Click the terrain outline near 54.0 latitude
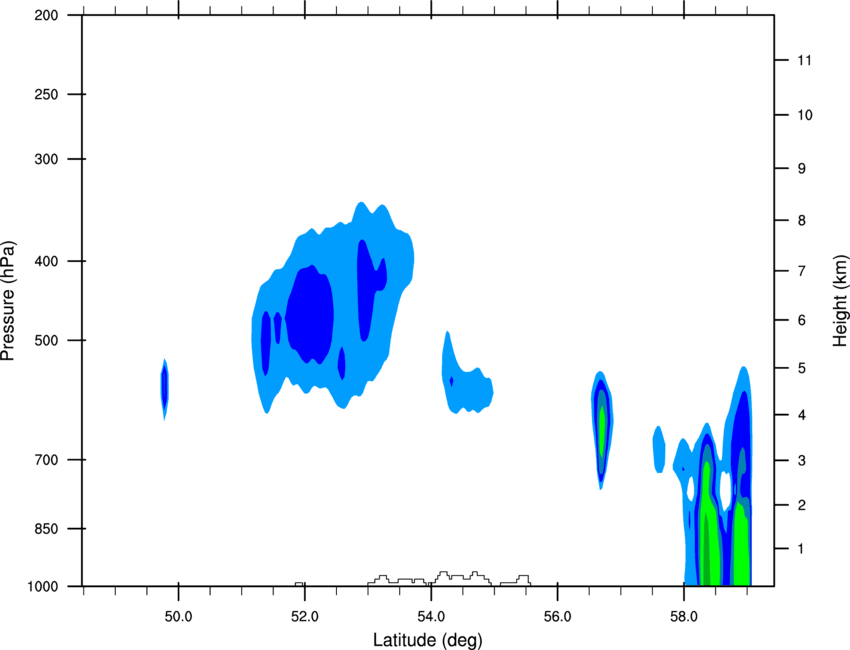850x650 pixels. tap(449, 578)
